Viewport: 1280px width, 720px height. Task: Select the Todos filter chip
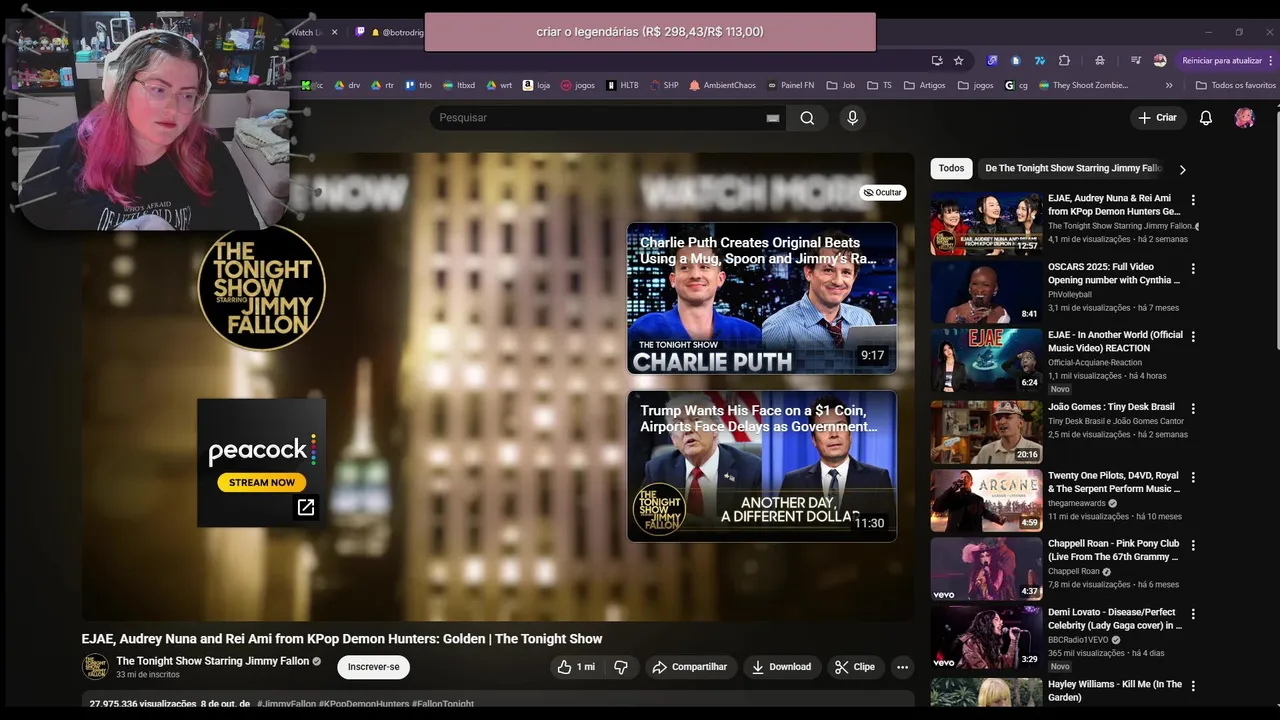click(x=951, y=168)
